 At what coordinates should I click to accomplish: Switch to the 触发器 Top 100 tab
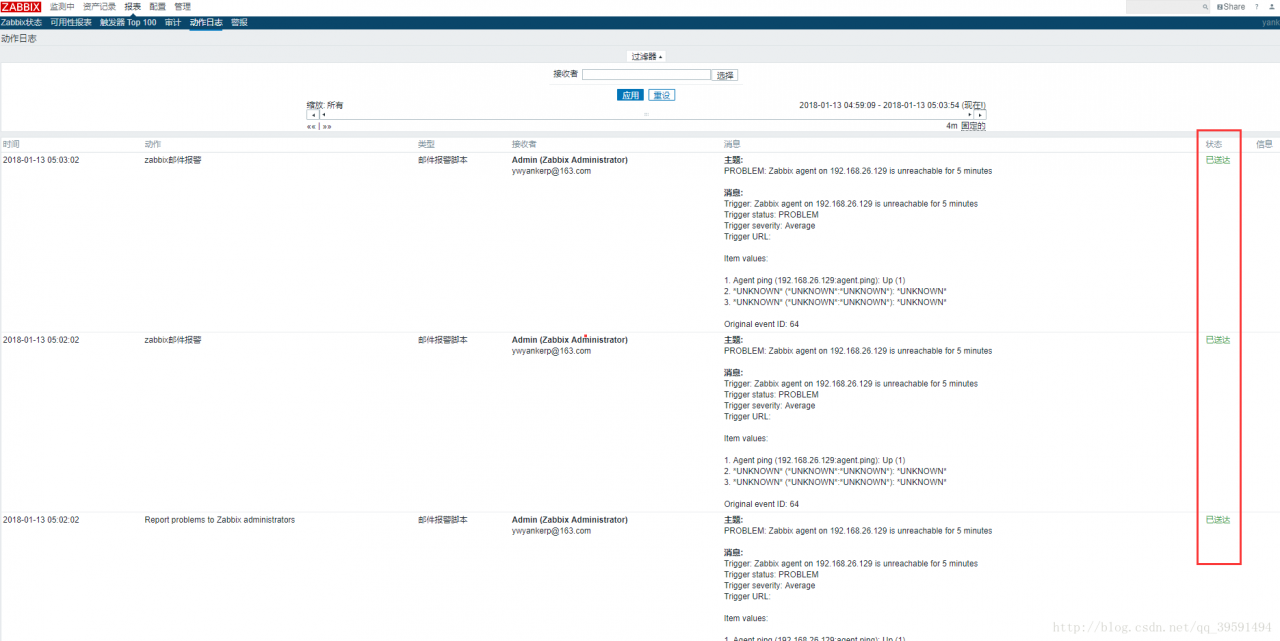pyautogui.click(x=128, y=22)
